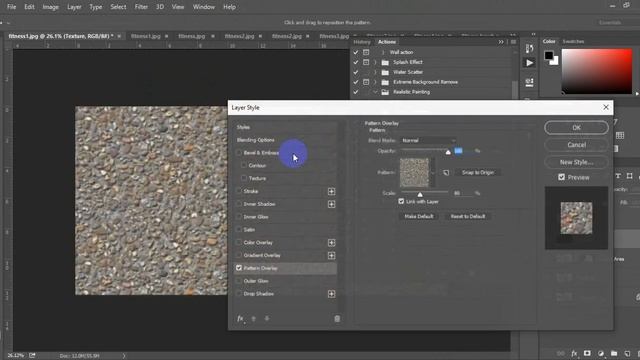The width and height of the screenshot is (640, 360).
Task: Collapse the Realistic Painting action set
Action: click(x=375, y=92)
